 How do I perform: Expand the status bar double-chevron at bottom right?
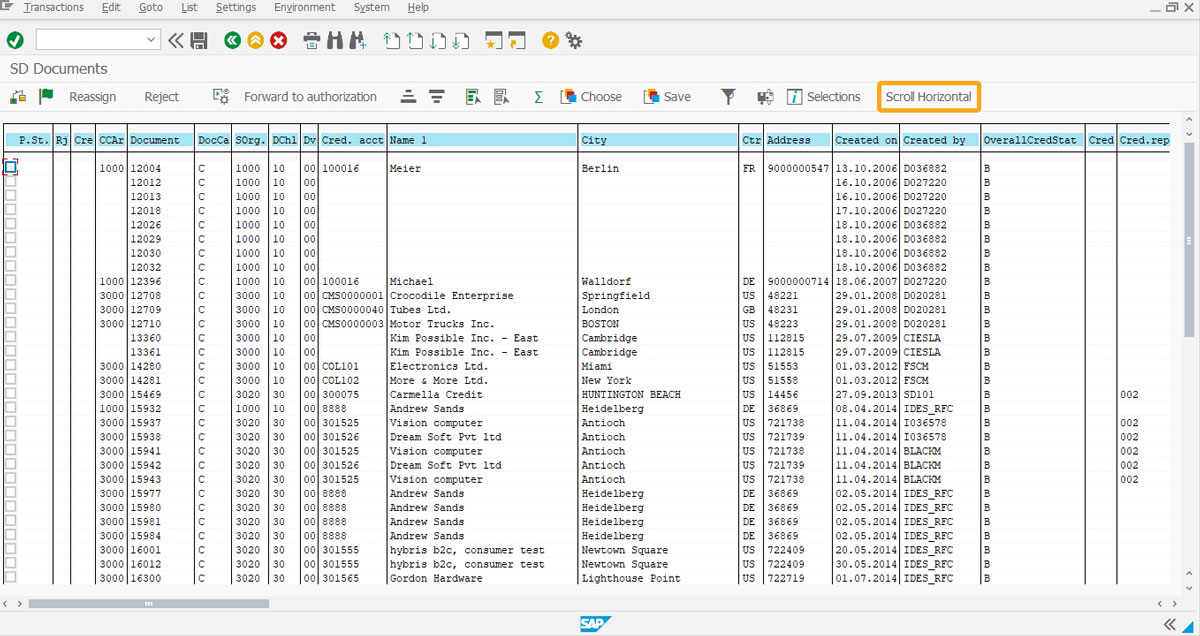click(1169, 624)
